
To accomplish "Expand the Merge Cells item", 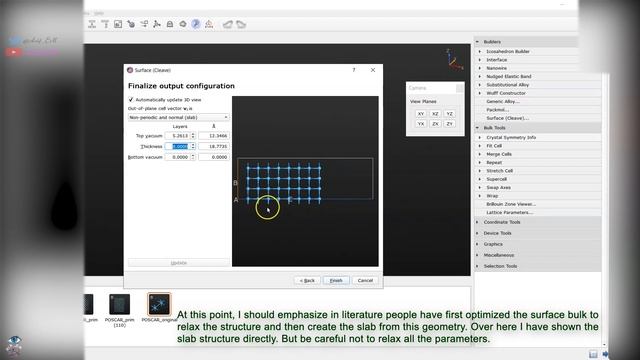I will click(480, 154).
